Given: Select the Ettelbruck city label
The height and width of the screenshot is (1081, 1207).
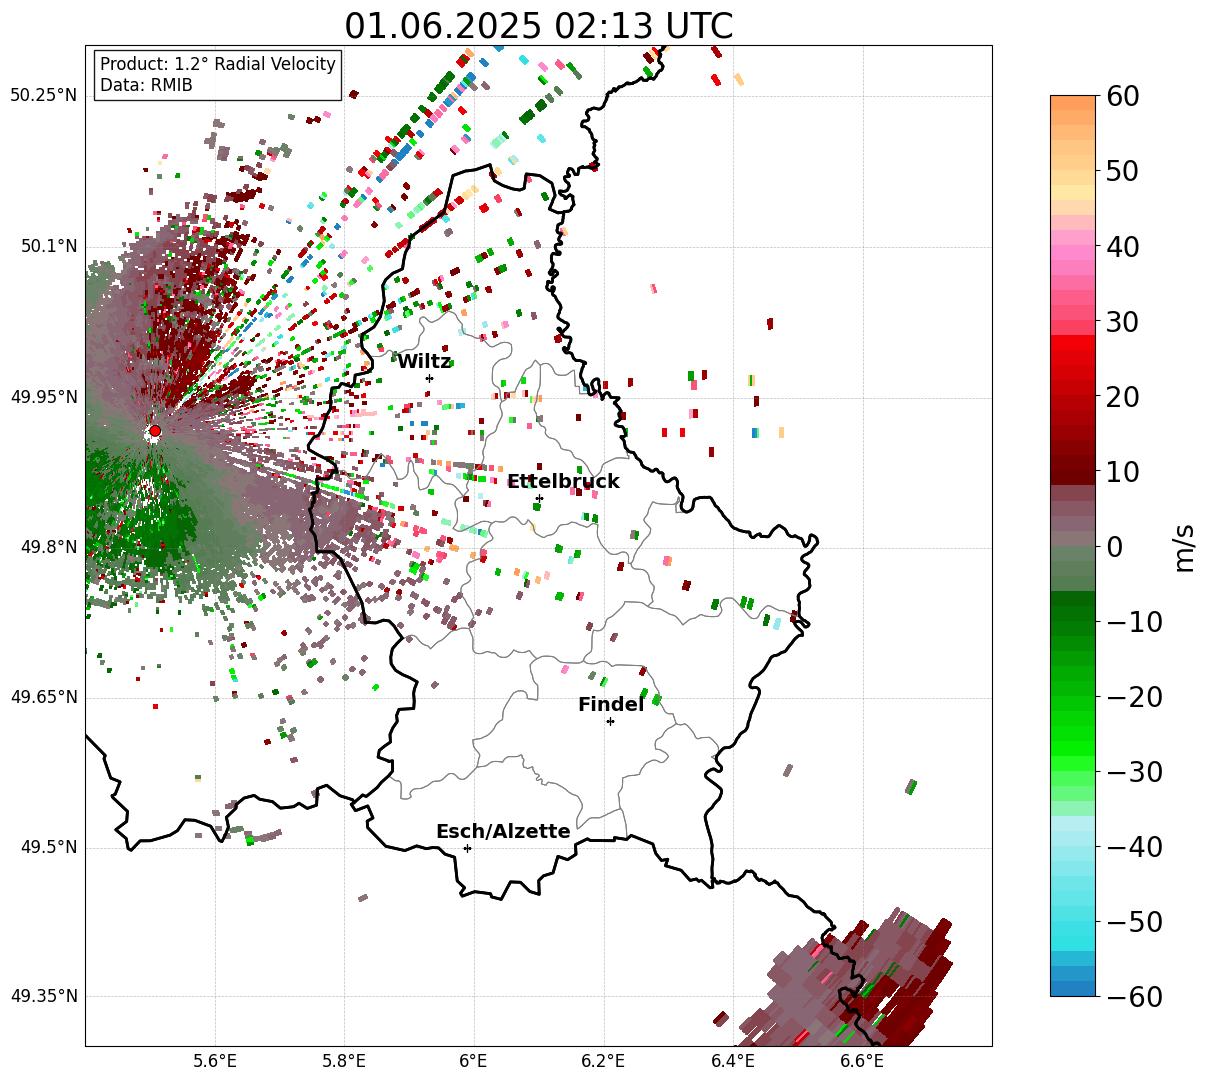Looking at the screenshot, I should [563, 482].
